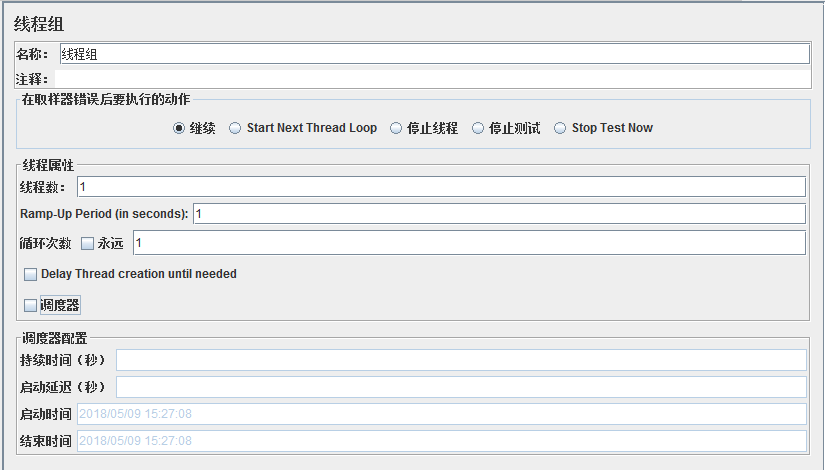Click the 启动时间 date field

pyautogui.click(x=440, y=414)
